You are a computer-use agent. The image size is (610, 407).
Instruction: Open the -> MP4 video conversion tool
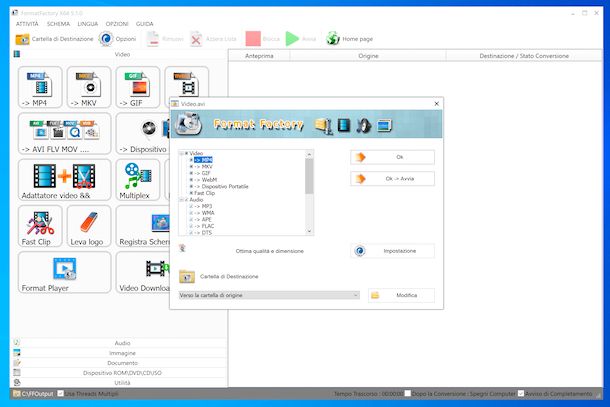pos(40,87)
